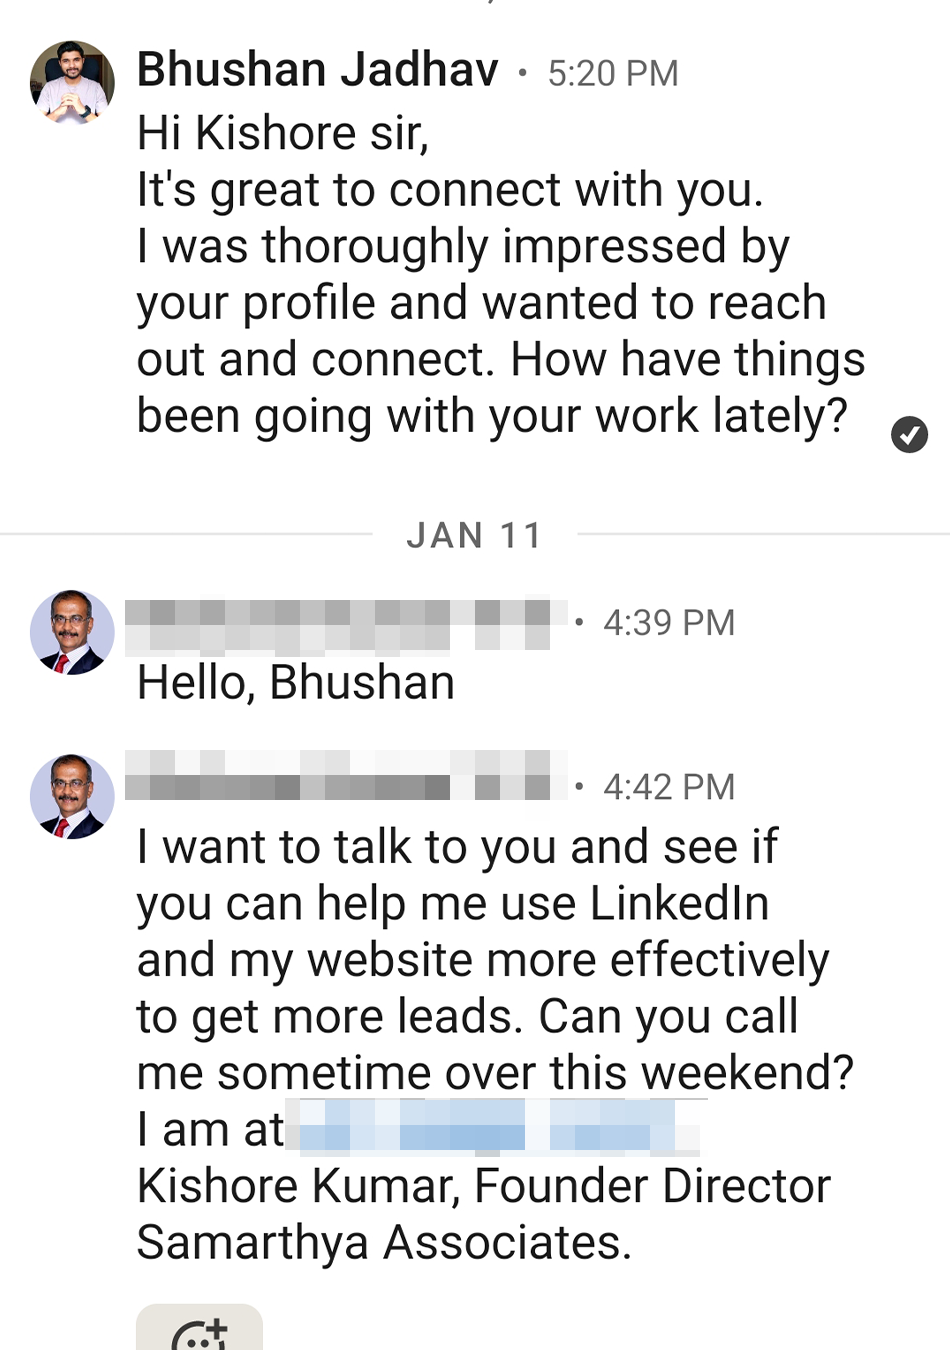The width and height of the screenshot is (950, 1350).
Task: Click the Bhushan Jadhav sender name
Action: pyautogui.click(x=317, y=71)
